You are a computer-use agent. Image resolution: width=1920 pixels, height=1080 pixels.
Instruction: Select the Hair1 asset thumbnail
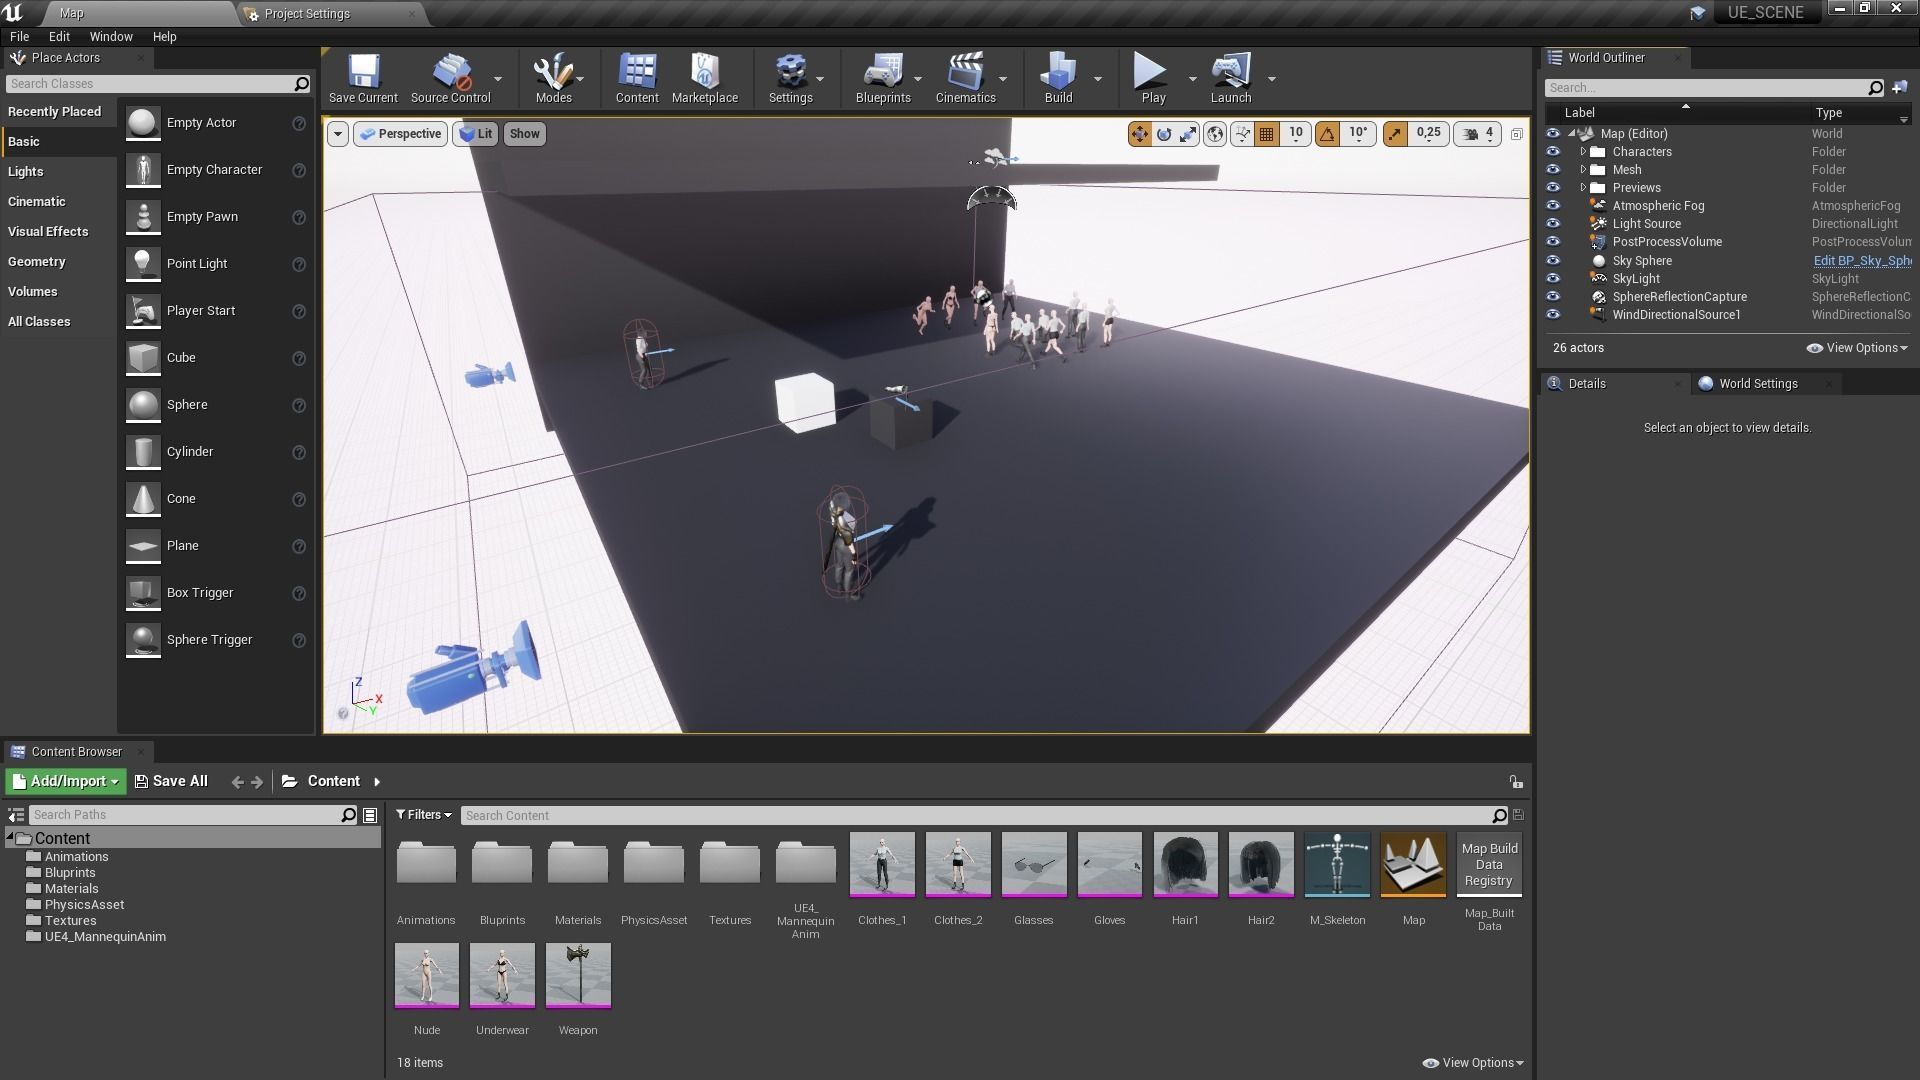tap(1185, 866)
